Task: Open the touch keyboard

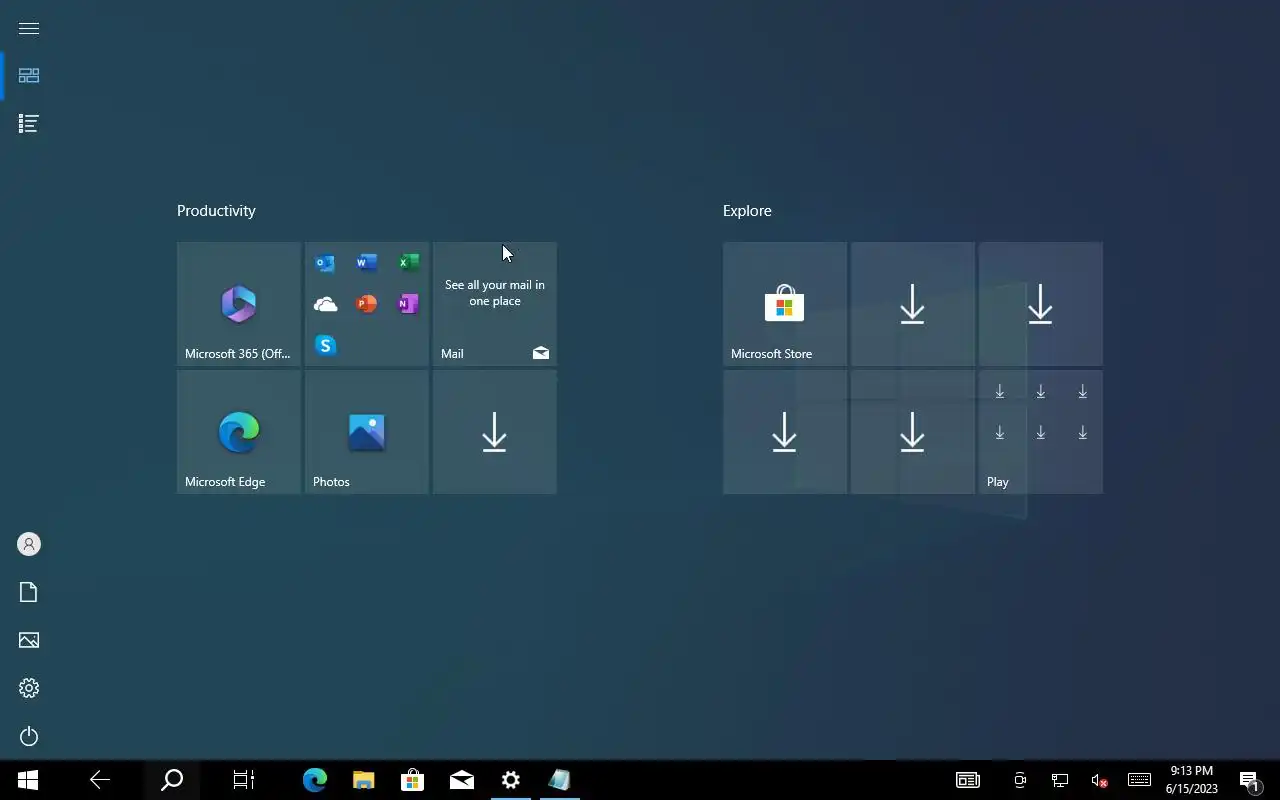Action: 1139,780
